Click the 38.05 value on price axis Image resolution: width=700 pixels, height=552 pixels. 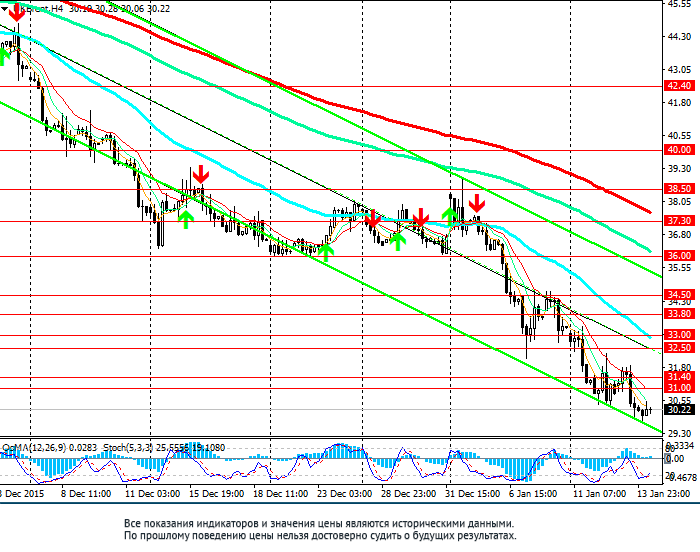[x=679, y=202]
